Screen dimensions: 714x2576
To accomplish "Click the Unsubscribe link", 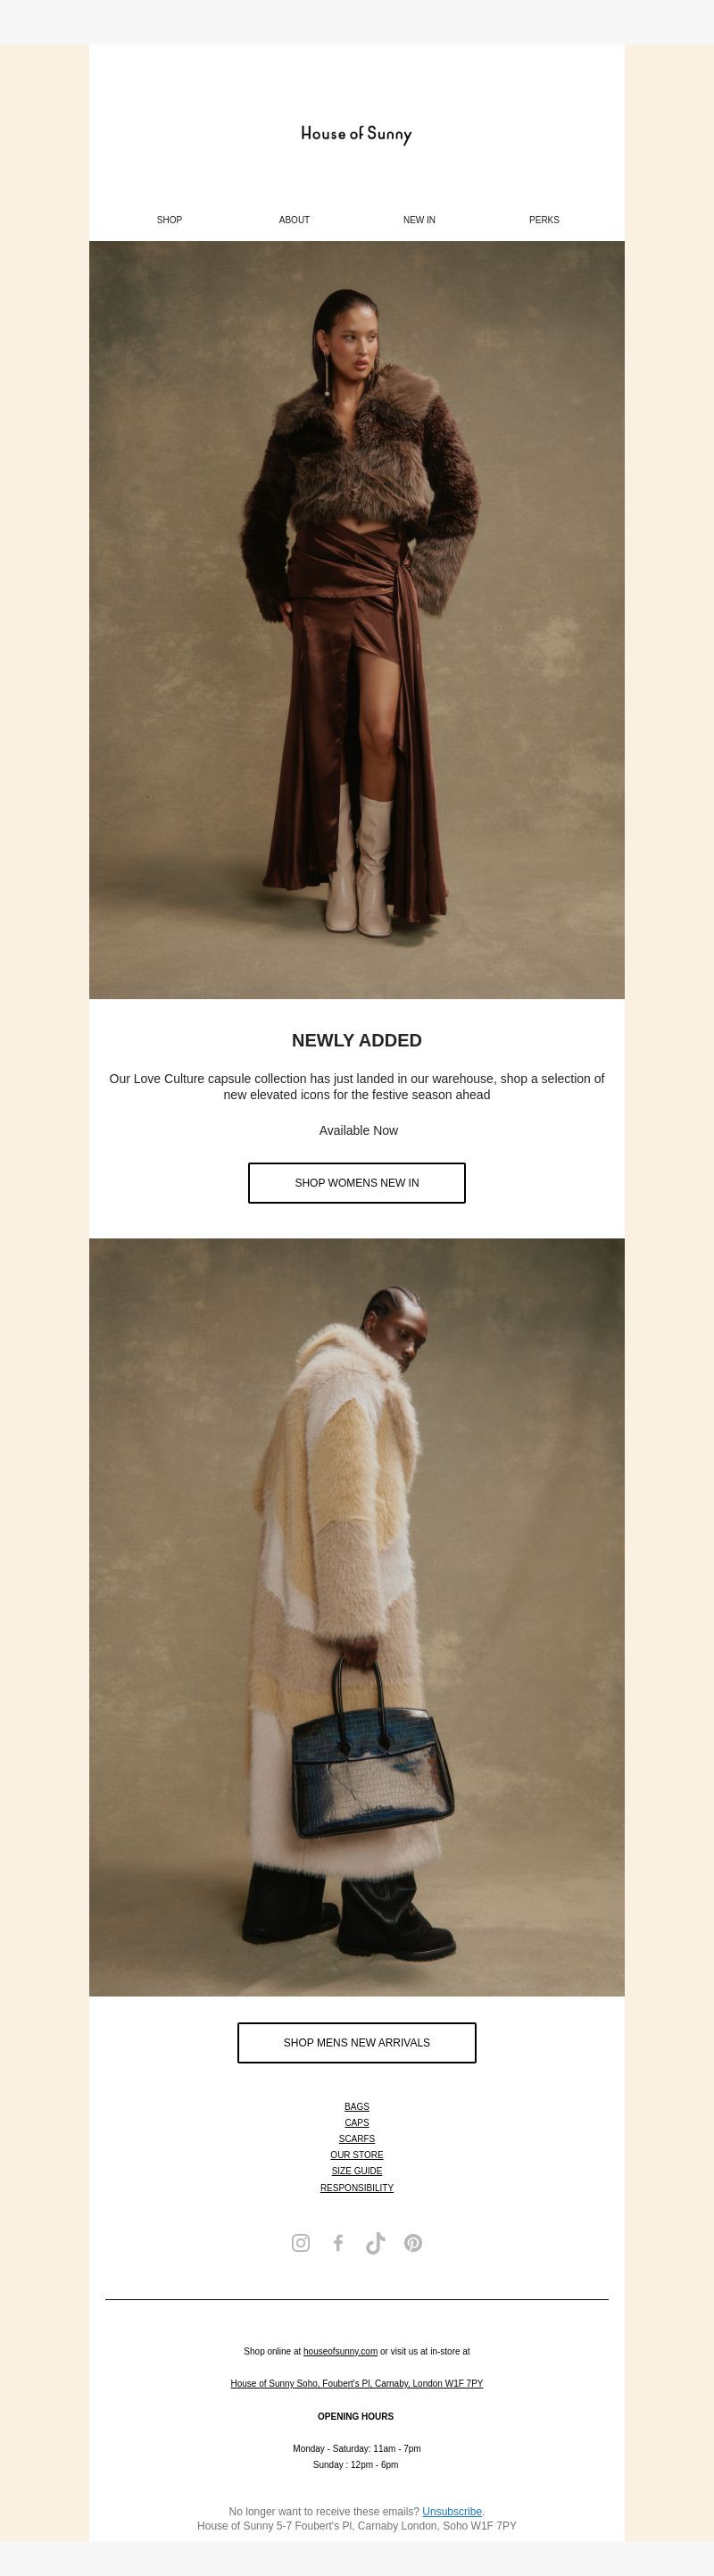I will (x=452, y=2511).
